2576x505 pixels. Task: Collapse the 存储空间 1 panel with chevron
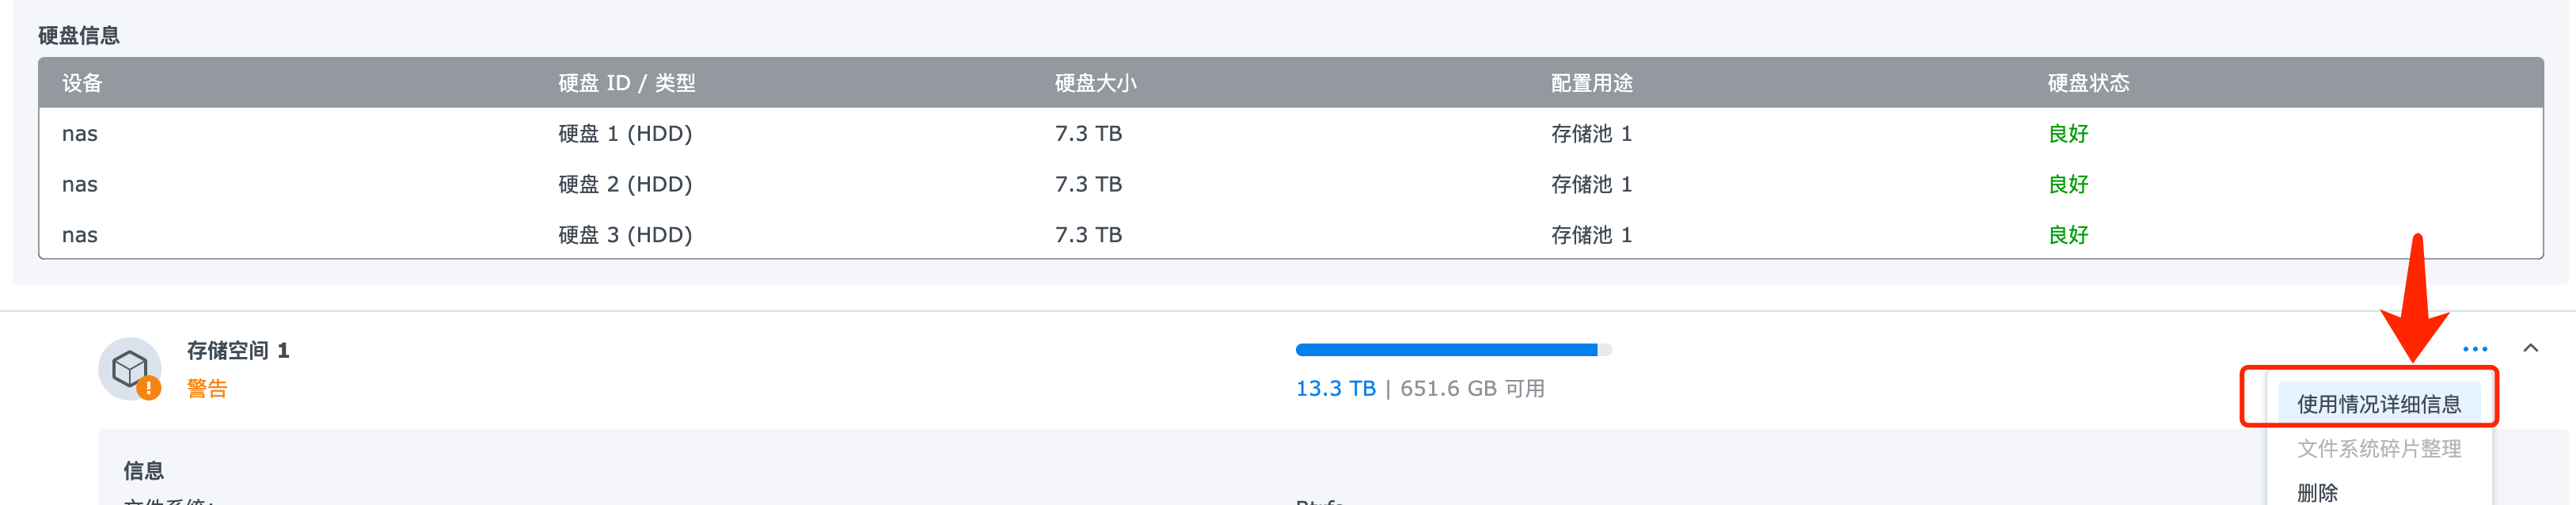[x=2531, y=348]
